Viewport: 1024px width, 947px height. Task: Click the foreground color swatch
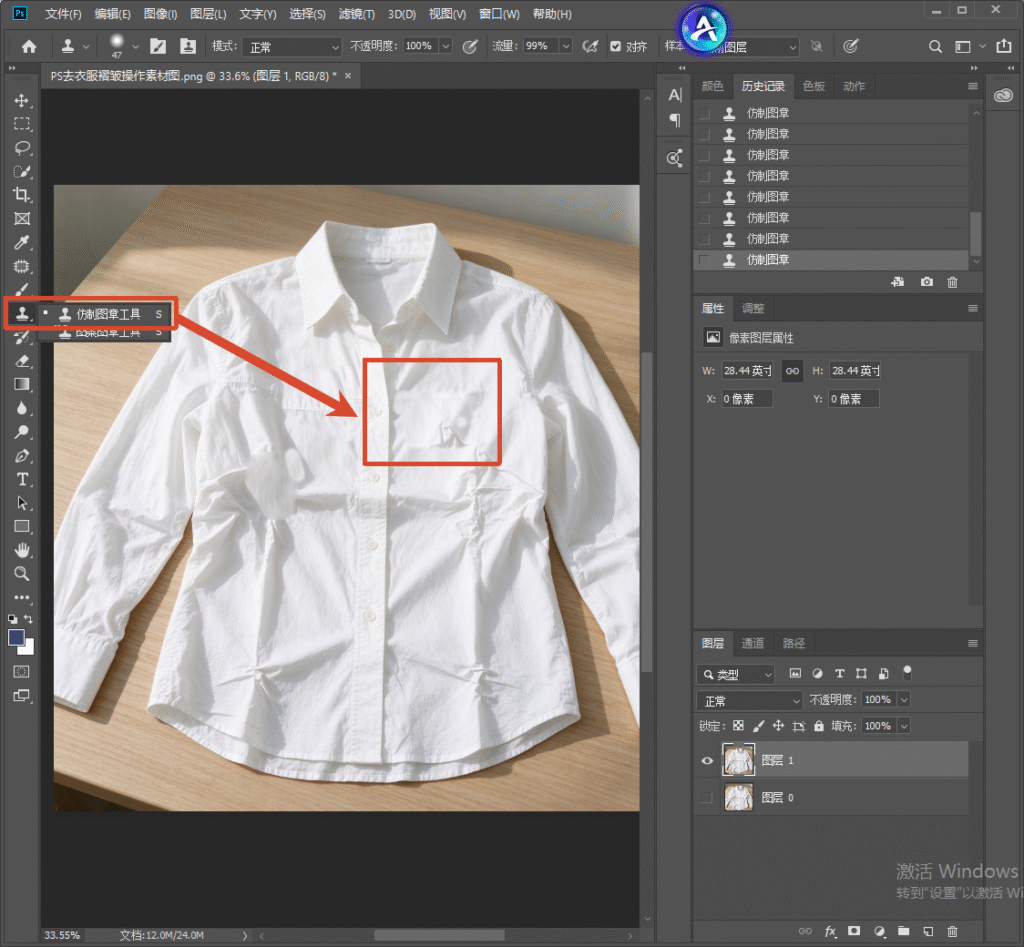(16, 637)
